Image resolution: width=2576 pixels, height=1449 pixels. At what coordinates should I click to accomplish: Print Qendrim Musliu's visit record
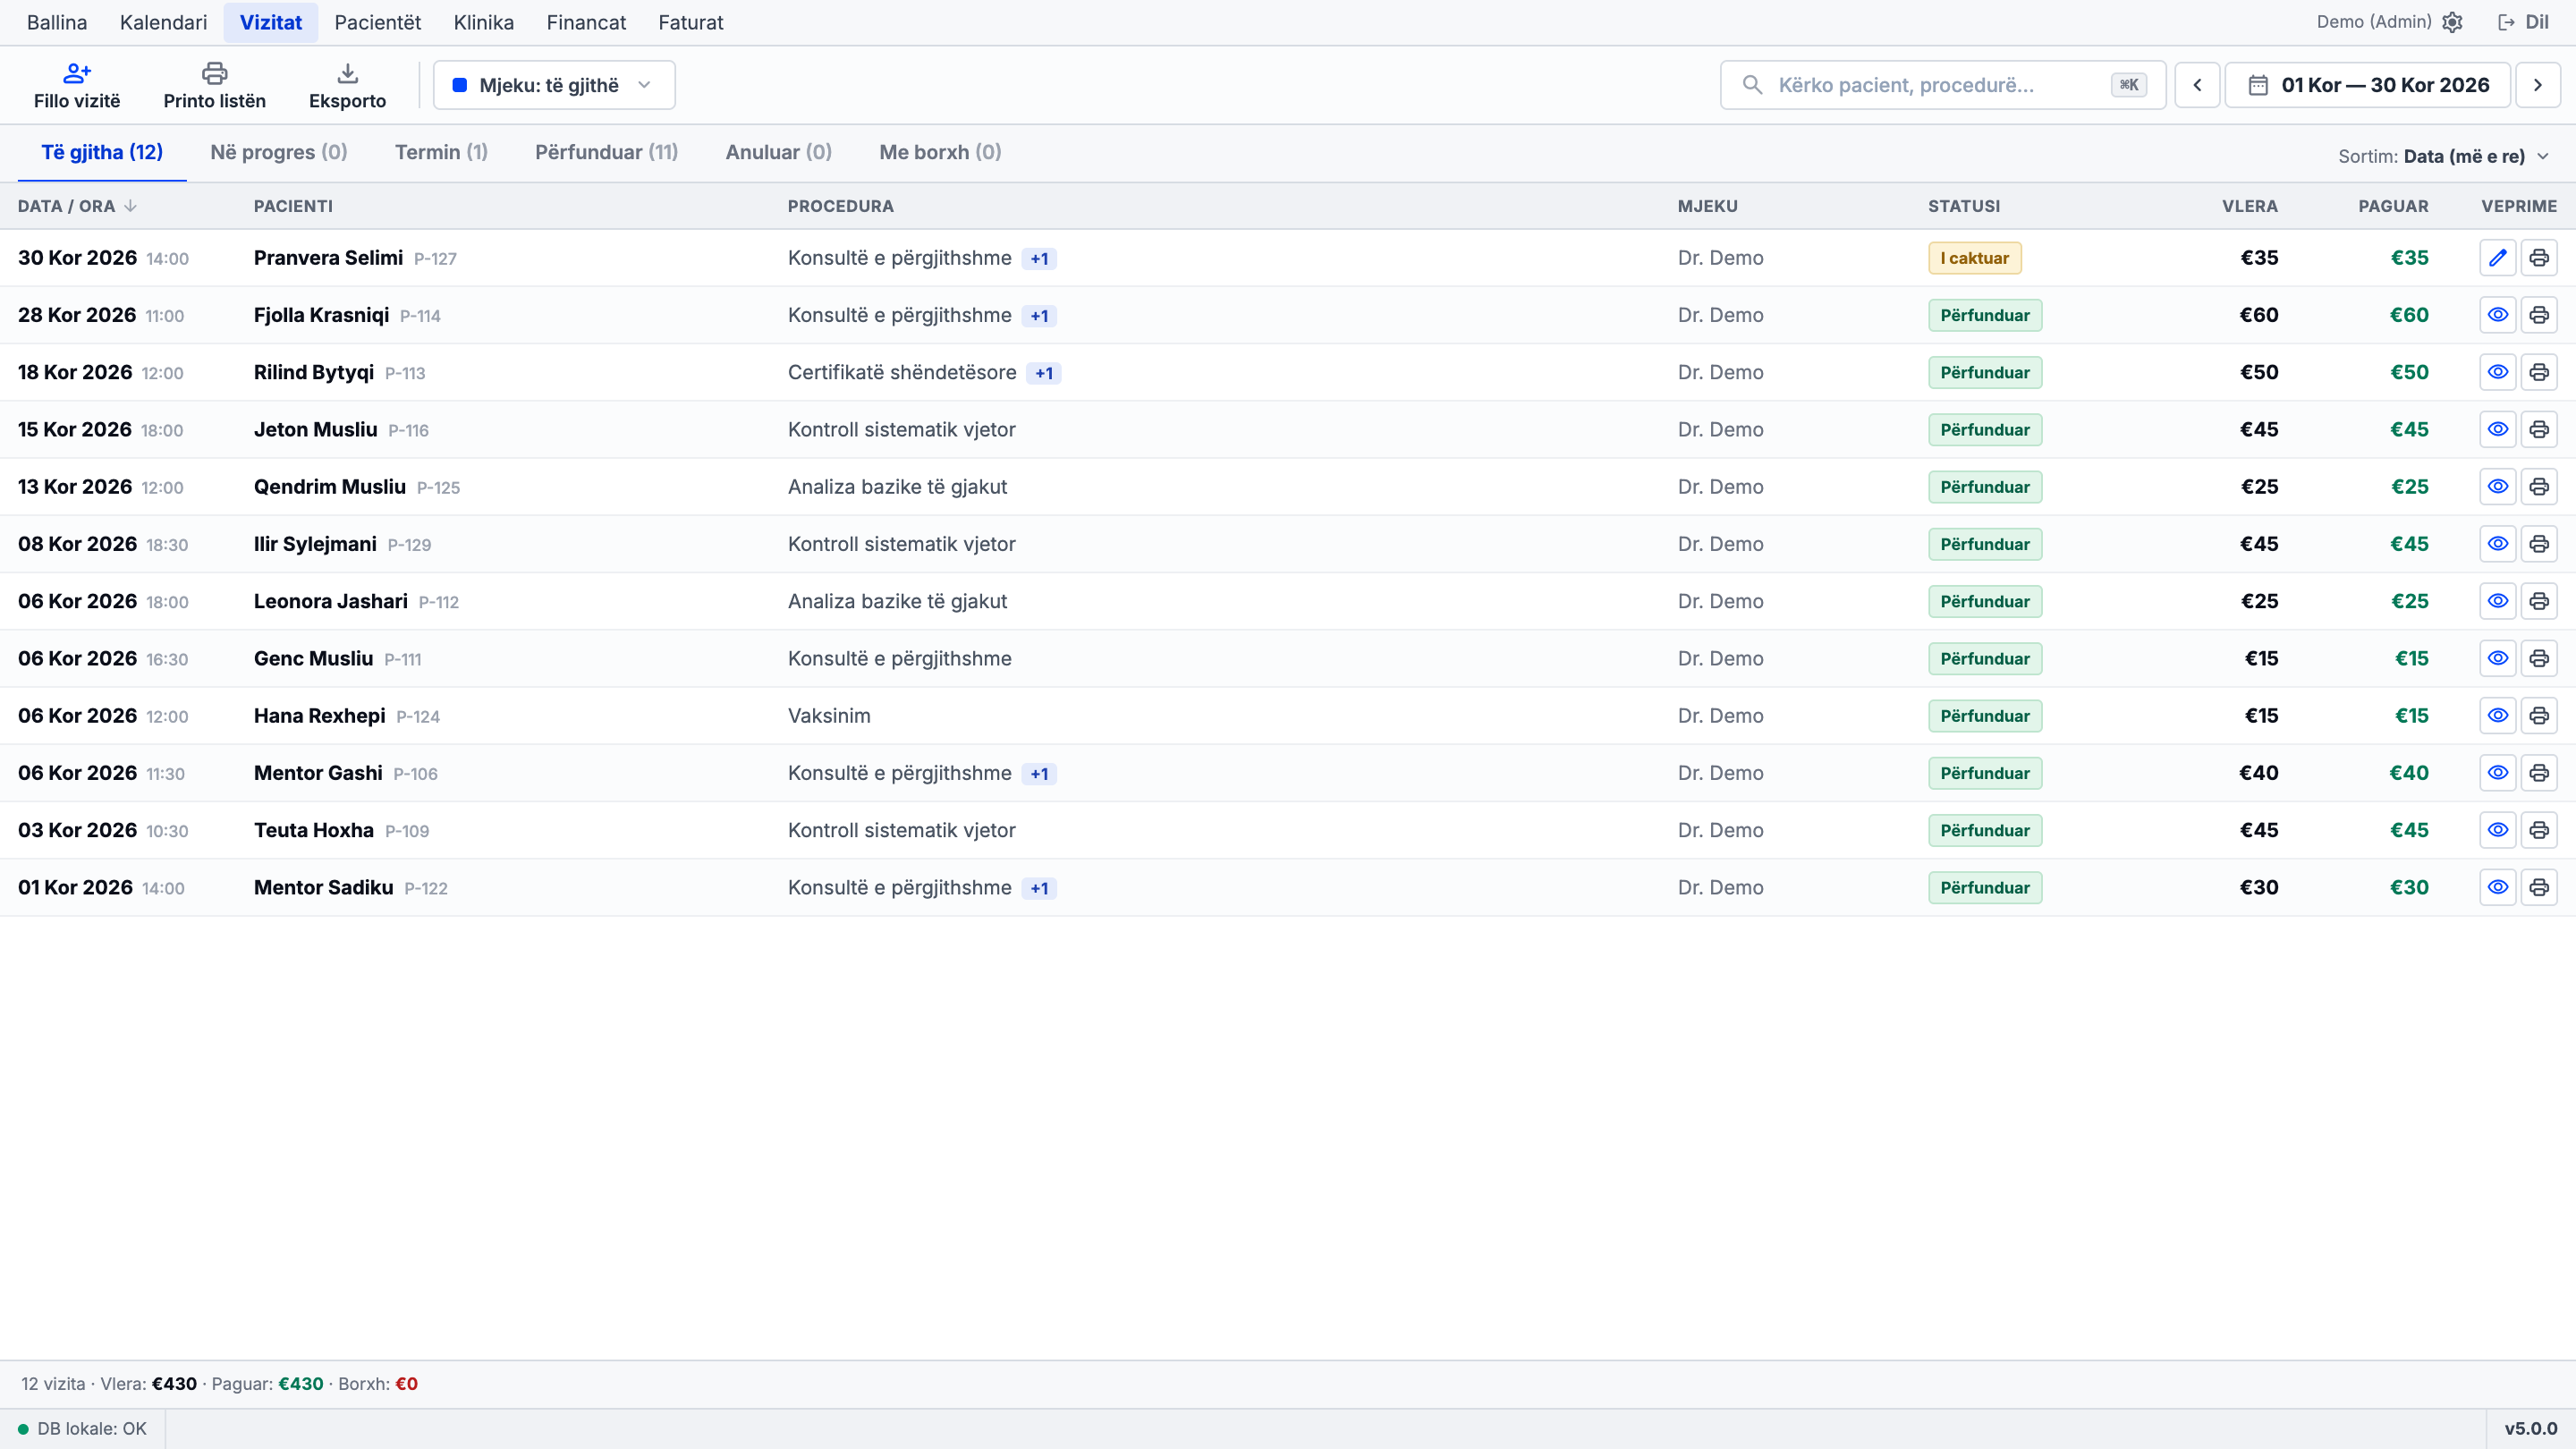pos(2539,487)
